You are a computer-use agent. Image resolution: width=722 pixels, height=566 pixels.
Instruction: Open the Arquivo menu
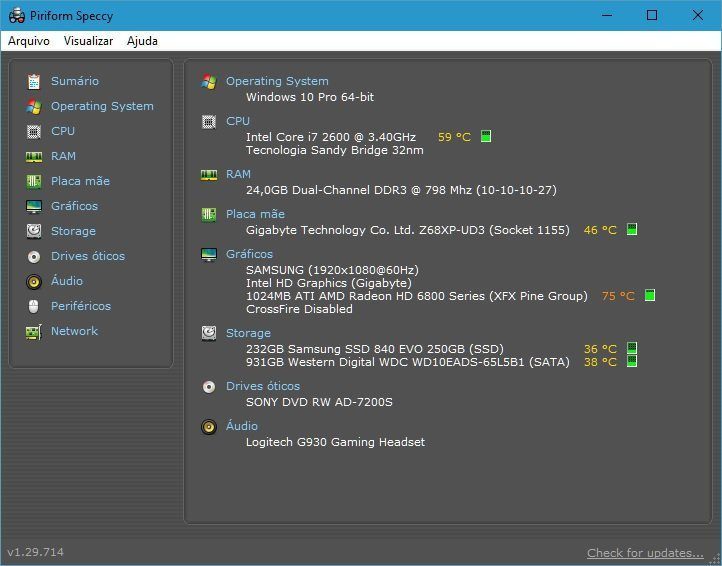coord(29,41)
